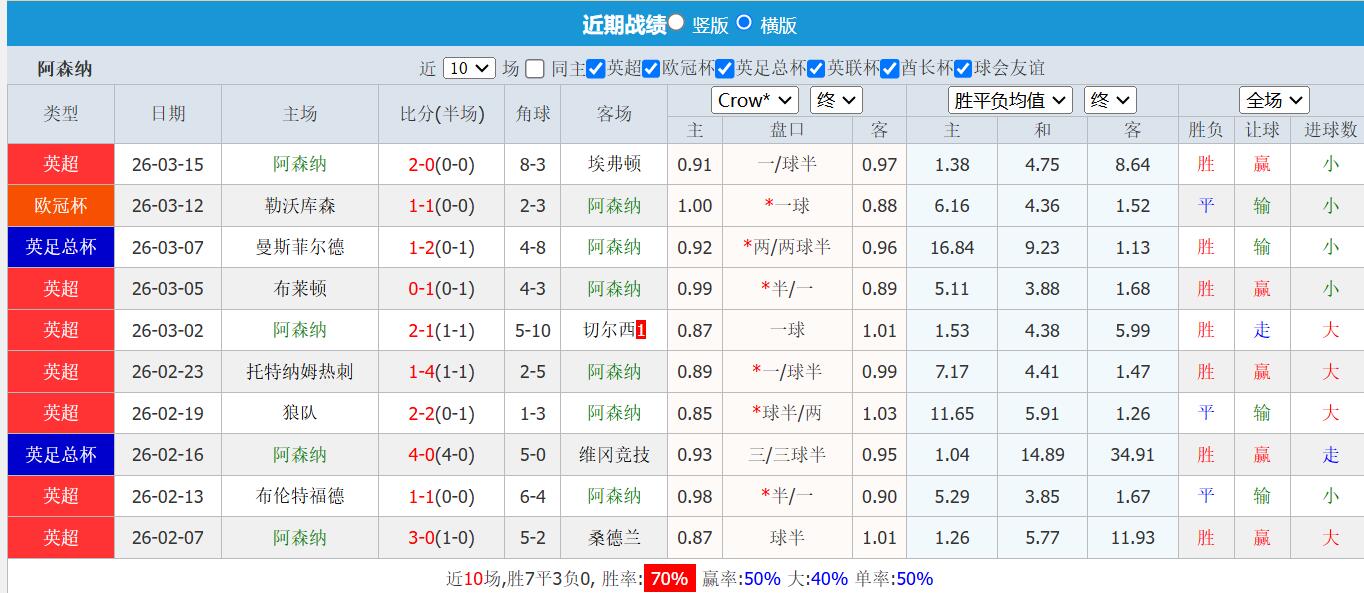The image size is (1364, 593).
Task: Click the 阿森纳 link in the first row
Action: tap(300, 164)
